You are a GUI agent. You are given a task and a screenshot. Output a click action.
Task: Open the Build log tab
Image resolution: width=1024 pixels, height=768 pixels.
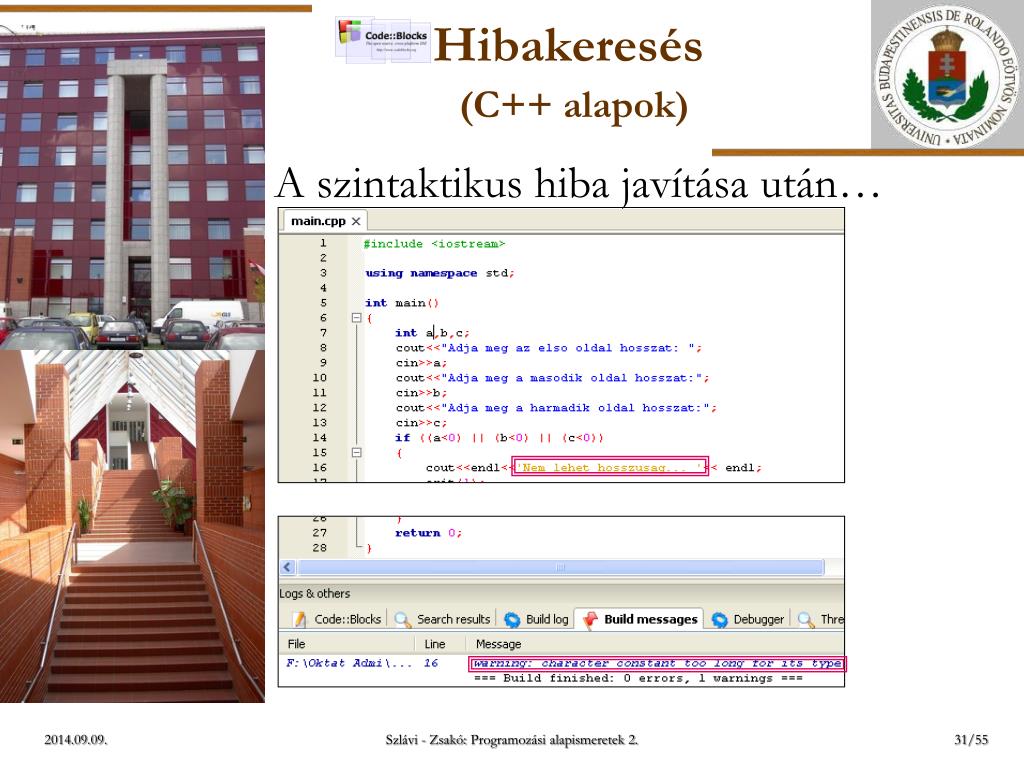537,619
